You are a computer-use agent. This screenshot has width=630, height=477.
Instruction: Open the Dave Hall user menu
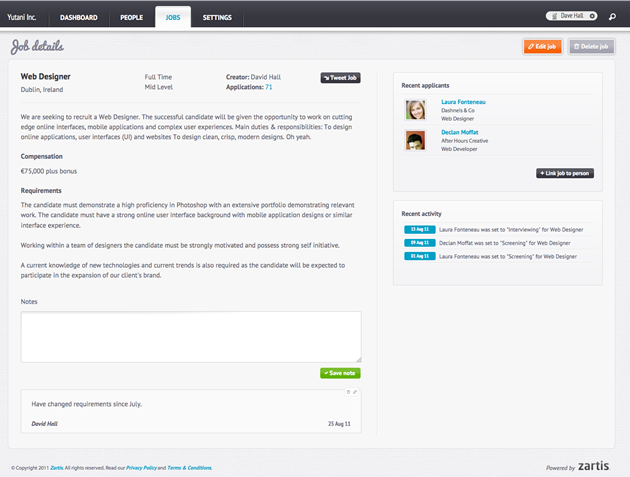(x=571, y=16)
